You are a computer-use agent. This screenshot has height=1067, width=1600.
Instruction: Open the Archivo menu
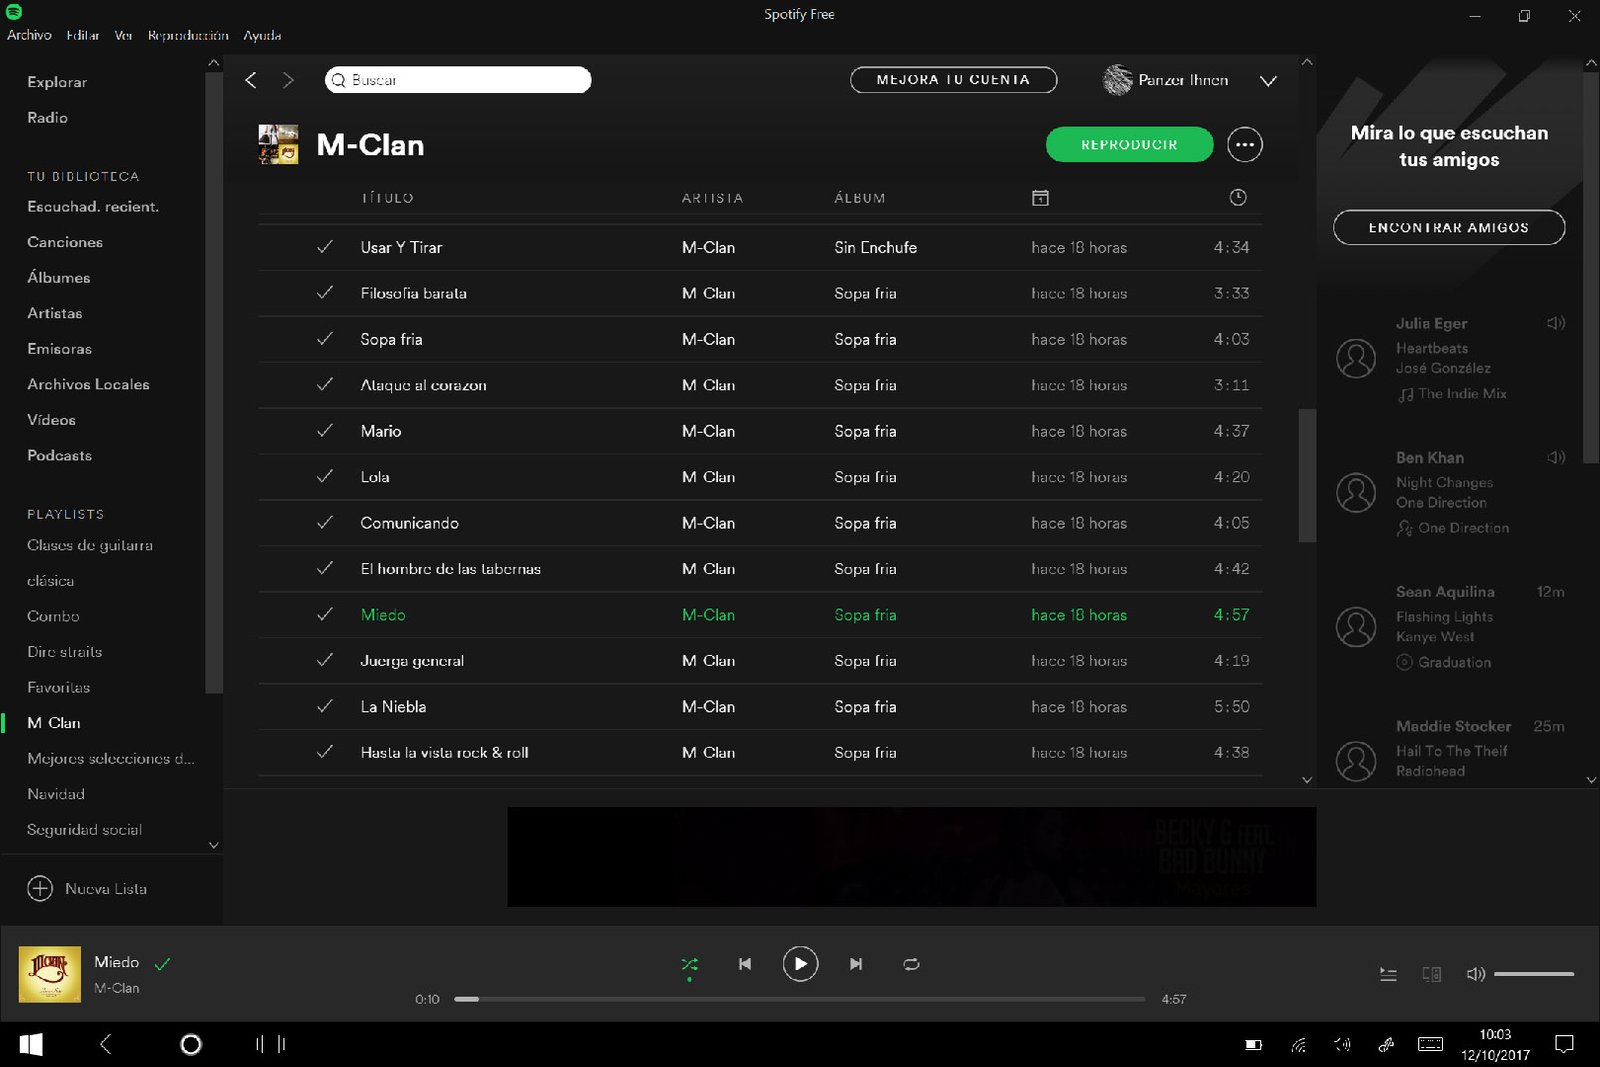coord(29,35)
